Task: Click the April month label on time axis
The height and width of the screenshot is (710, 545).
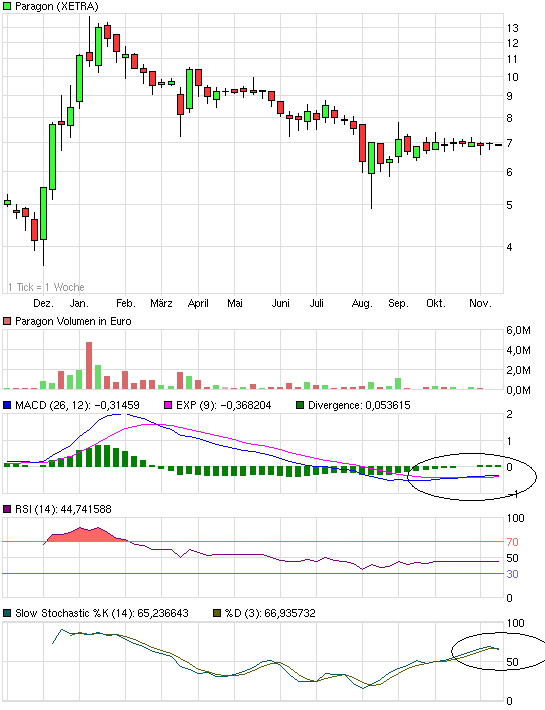Action: tap(198, 303)
